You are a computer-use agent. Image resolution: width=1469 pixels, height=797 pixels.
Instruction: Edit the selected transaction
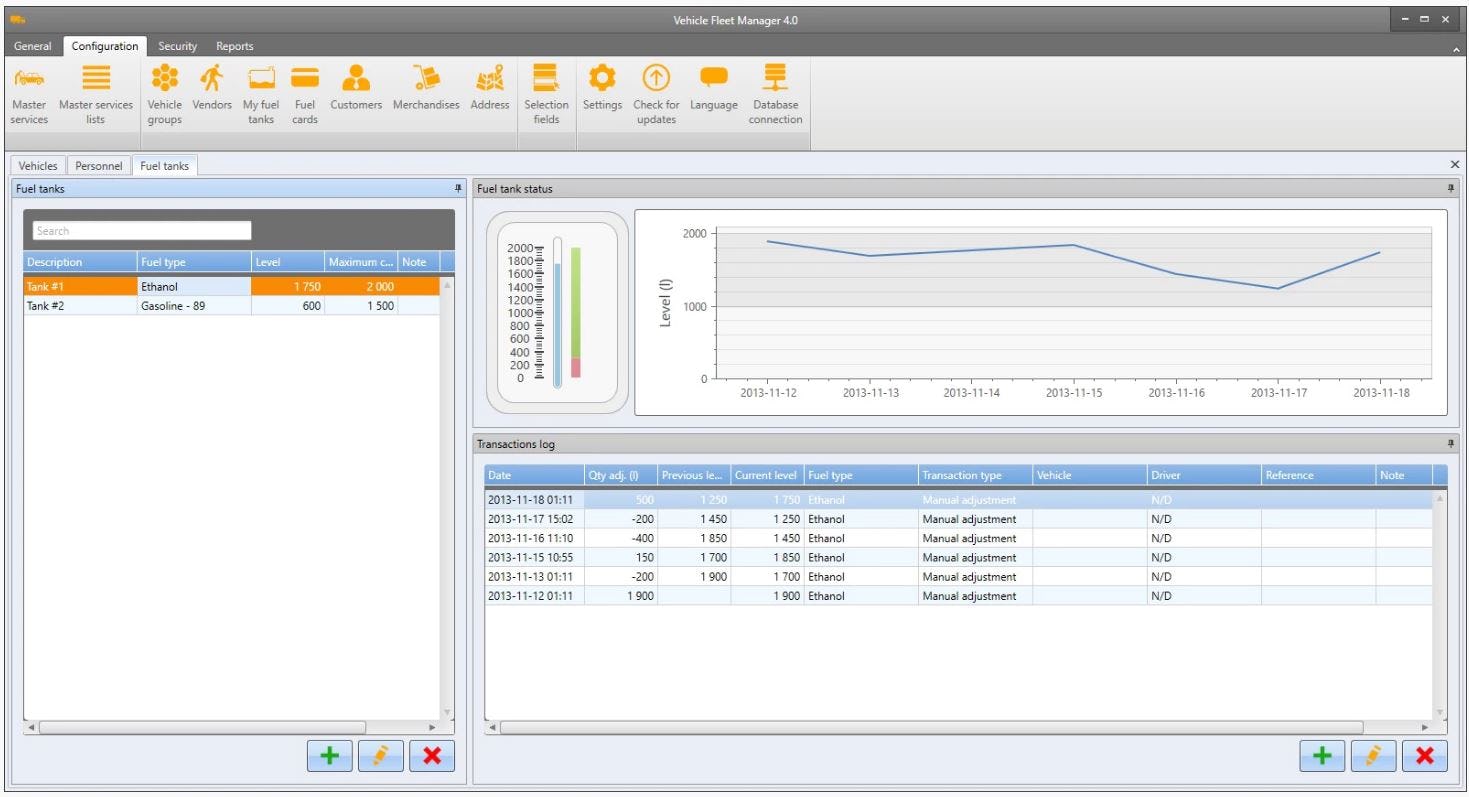[x=1373, y=756]
